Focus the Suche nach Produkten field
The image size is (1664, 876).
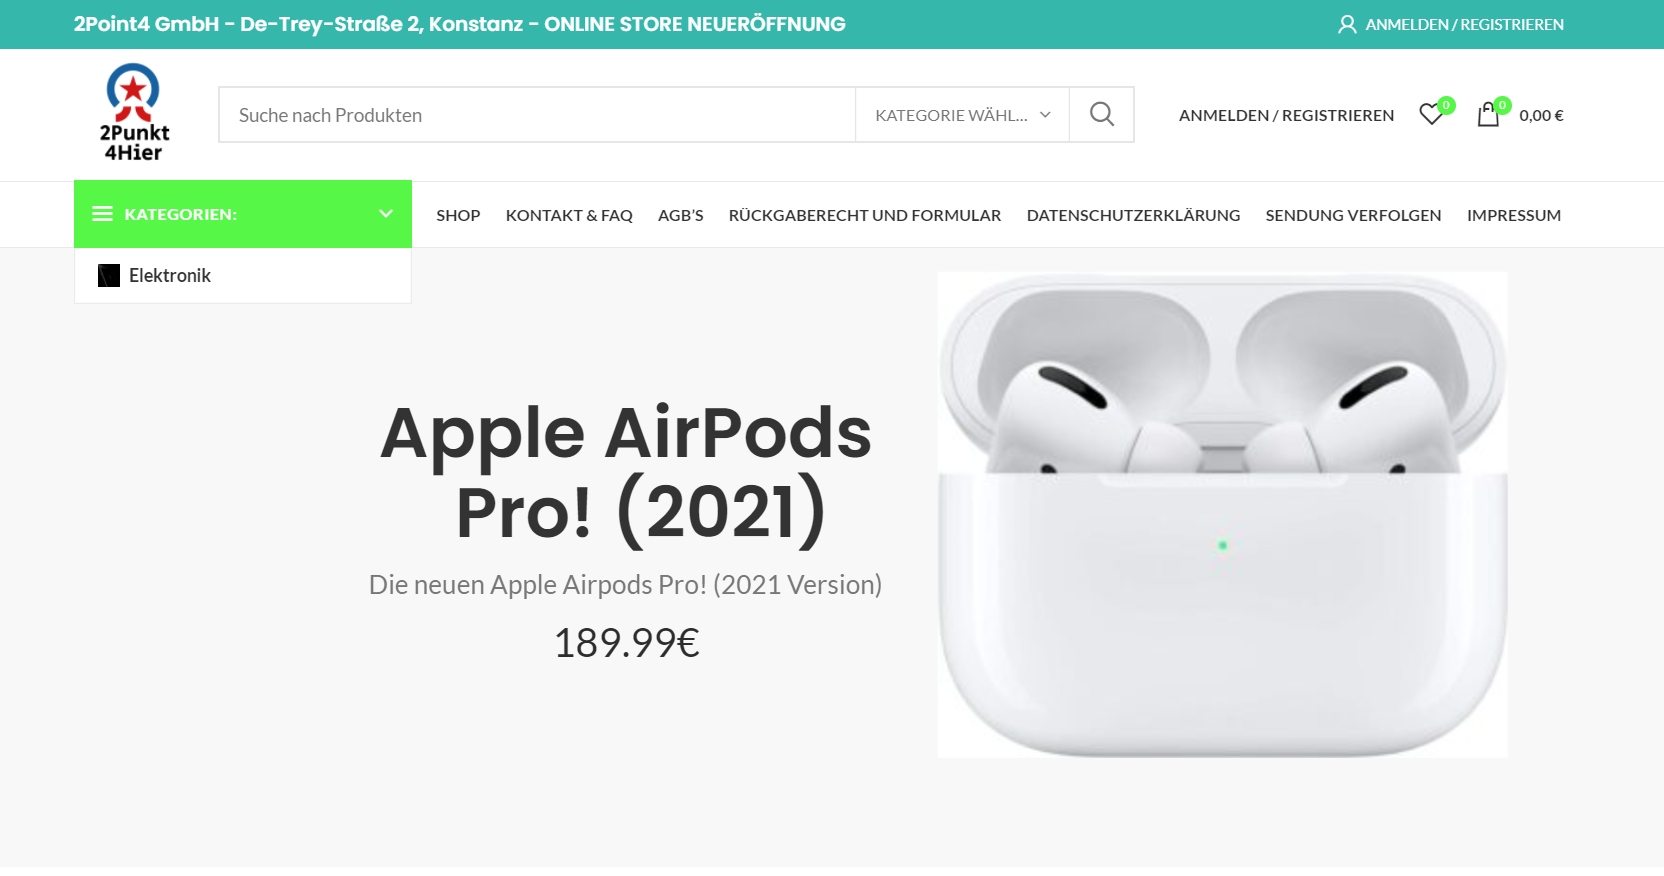point(537,115)
